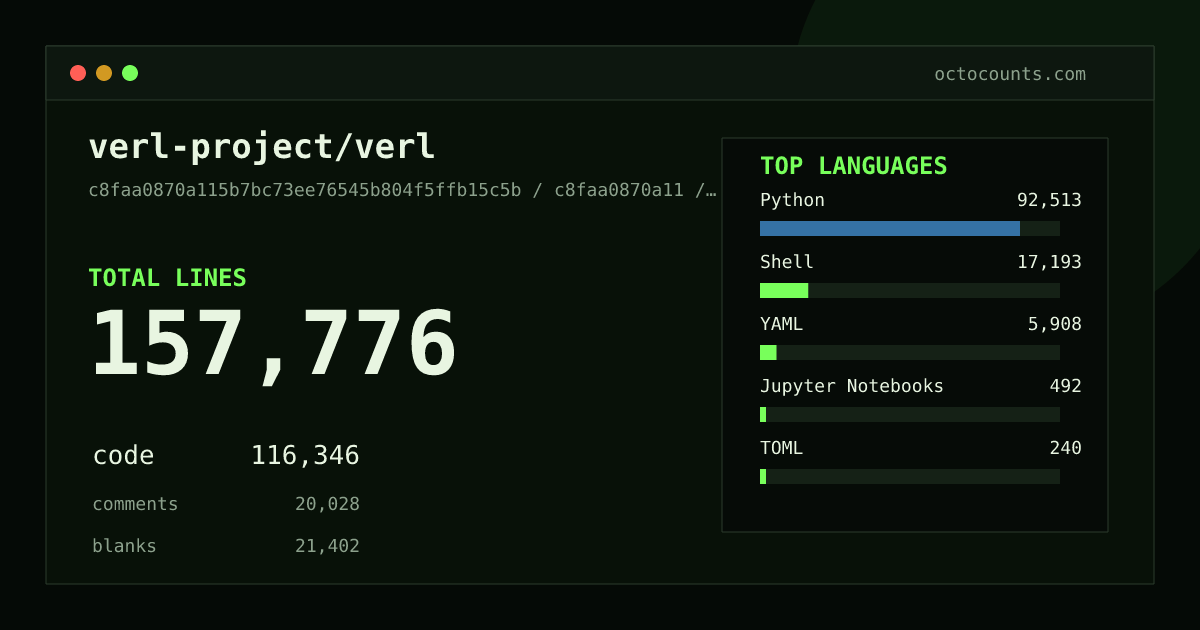This screenshot has width=1200, height=630.
Task: Select the TOML count 240
Action: tap(1066, 448)
